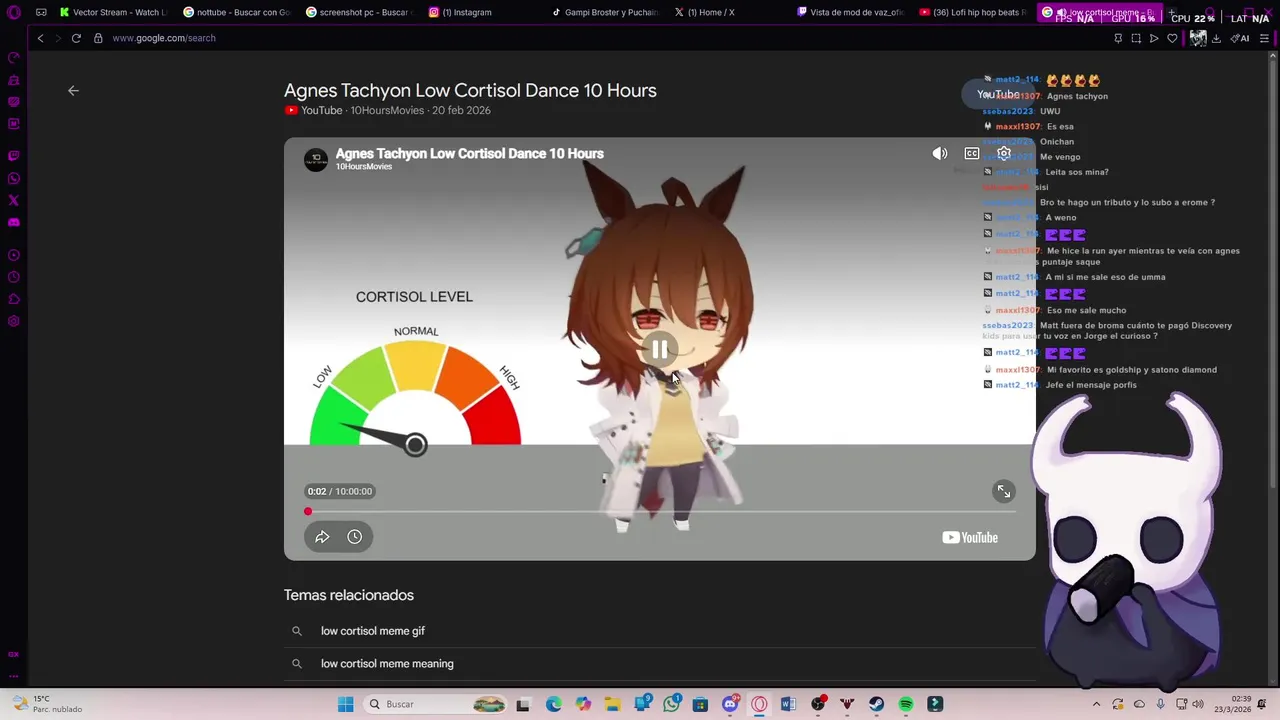Click the 10HoursMovies channel avatar in the player
This screenshot has width=1280, height=720.
[316, 159]
